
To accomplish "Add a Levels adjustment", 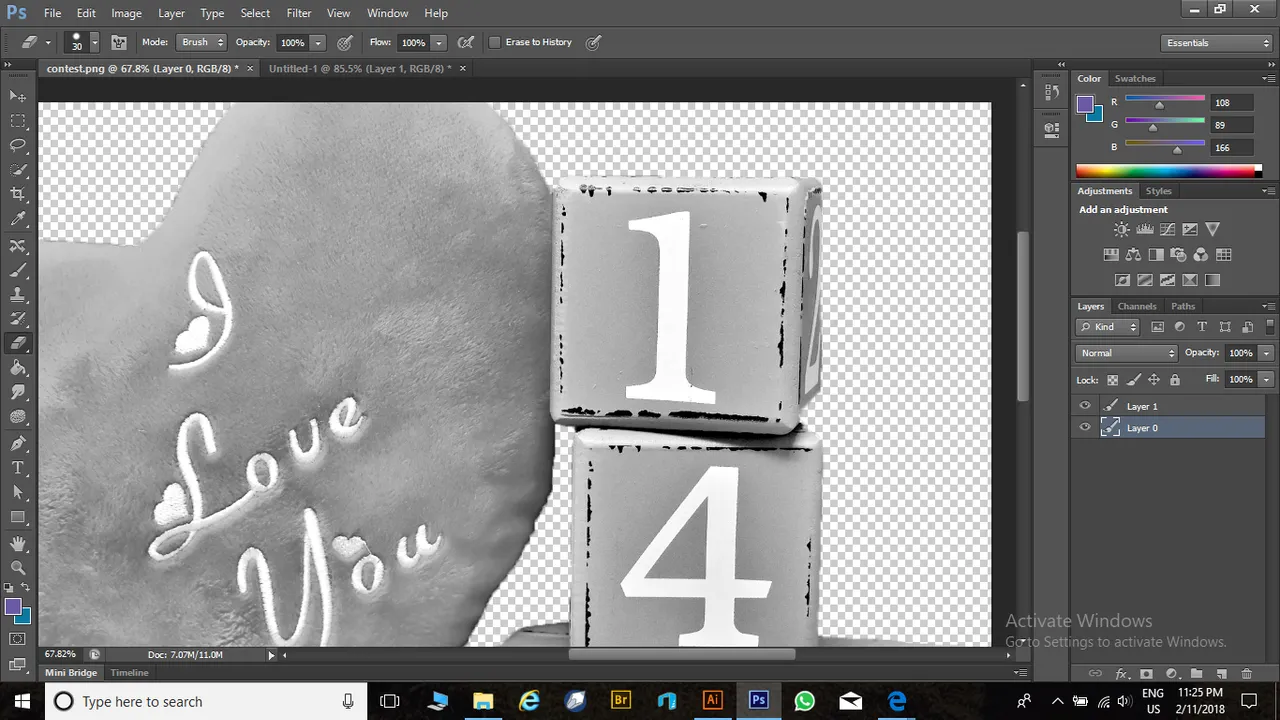I will (1145, 230).
